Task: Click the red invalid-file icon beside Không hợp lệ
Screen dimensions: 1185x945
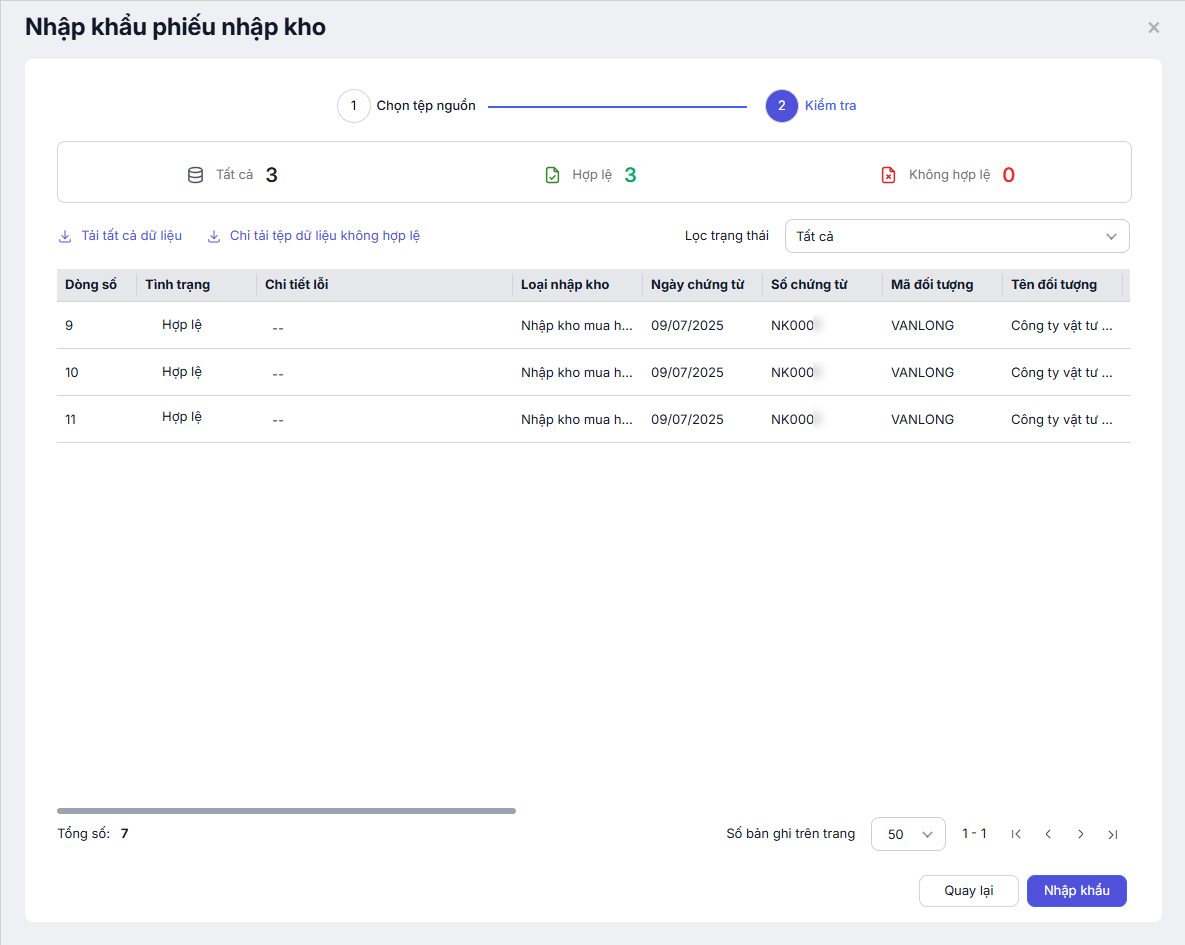Action: point(888,175)
